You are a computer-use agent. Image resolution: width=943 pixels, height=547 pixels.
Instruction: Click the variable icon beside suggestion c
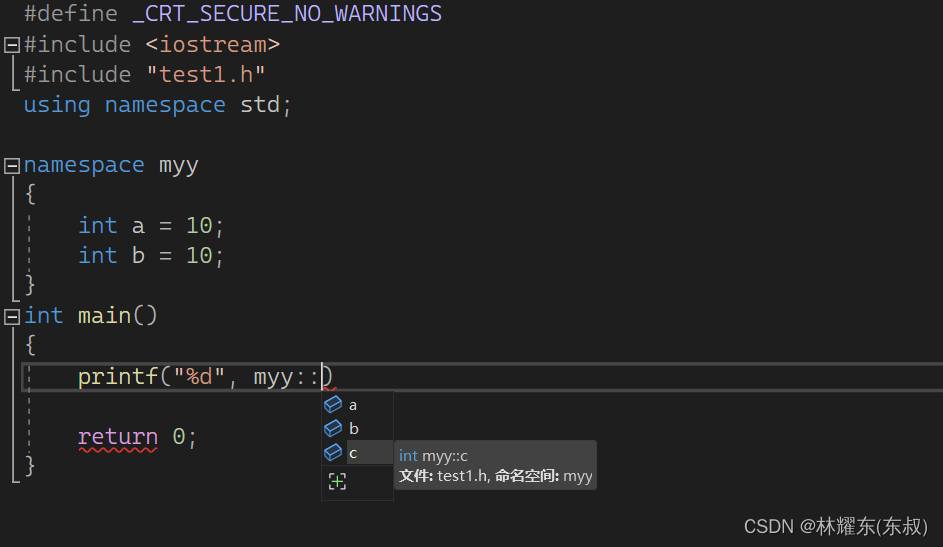click(333, 453)
